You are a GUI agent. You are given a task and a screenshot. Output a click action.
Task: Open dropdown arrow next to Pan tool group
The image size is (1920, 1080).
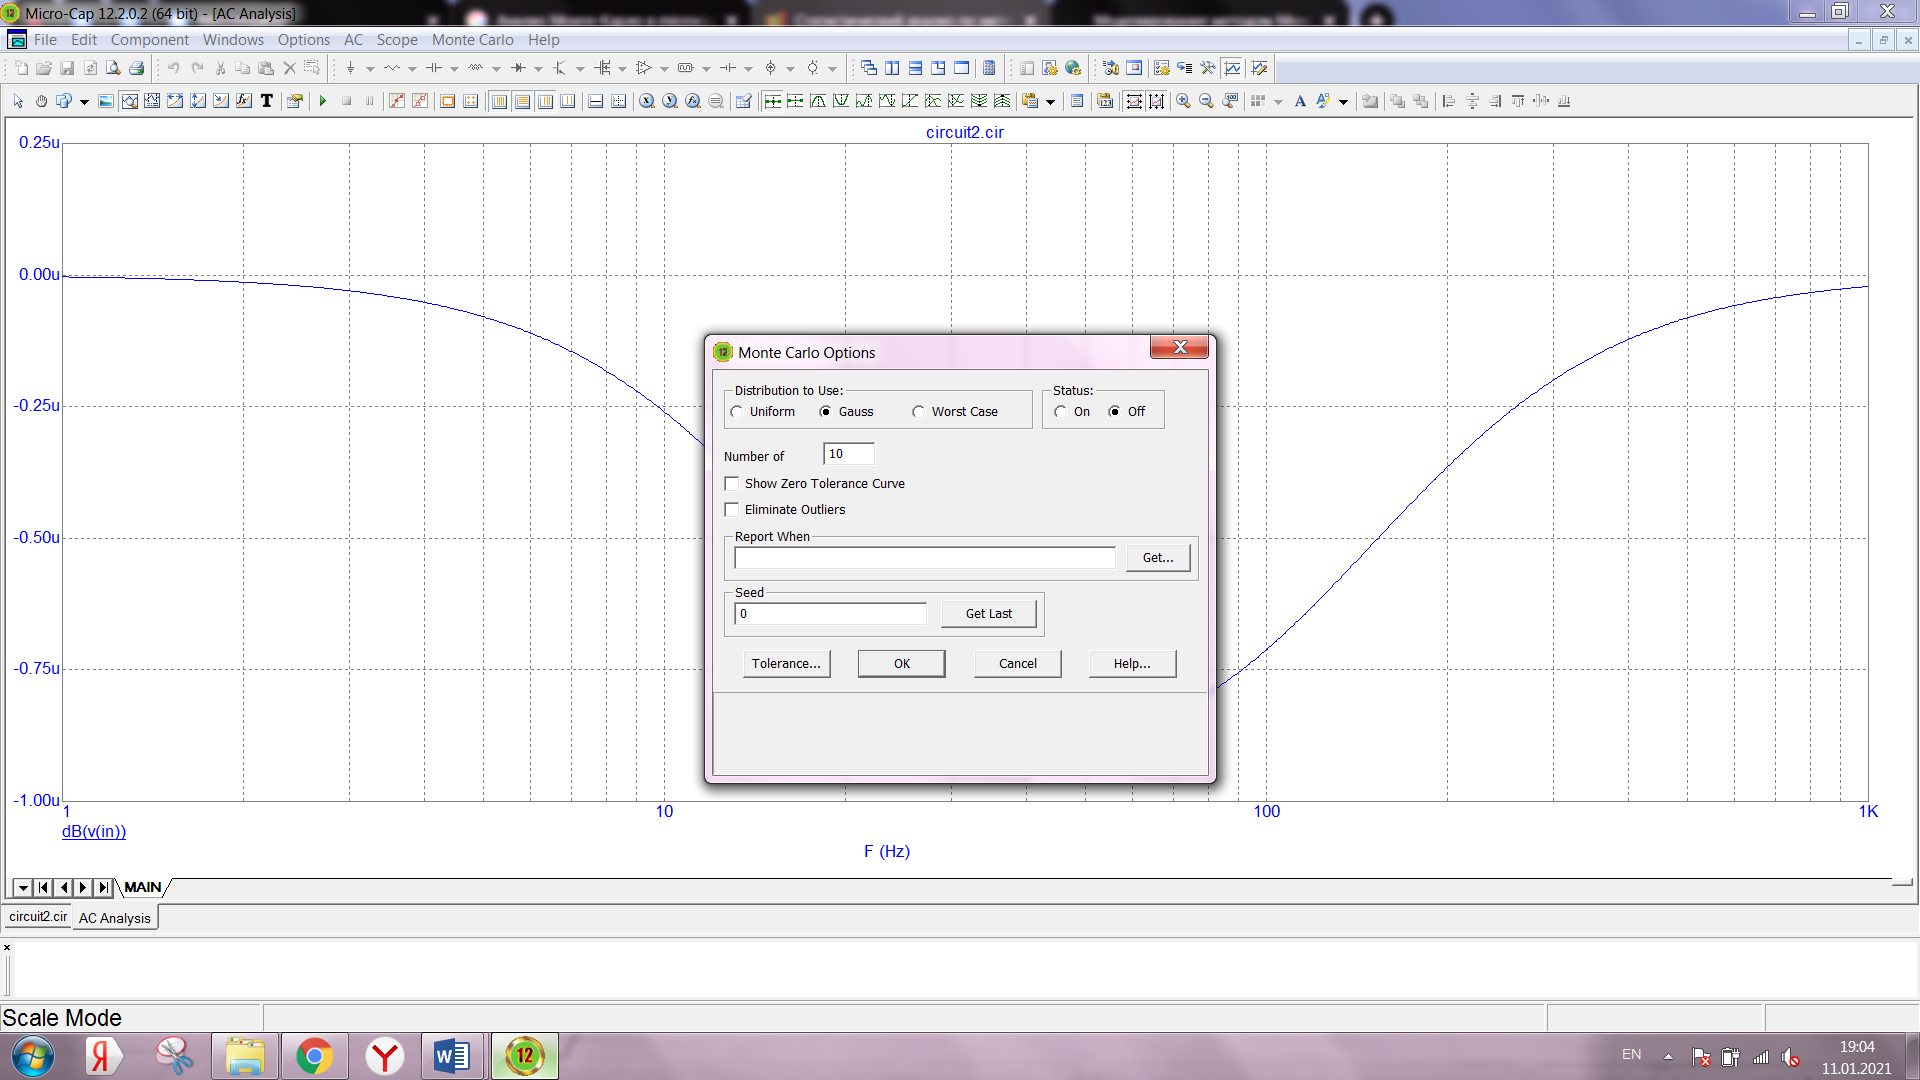click(x=84, y=102)
